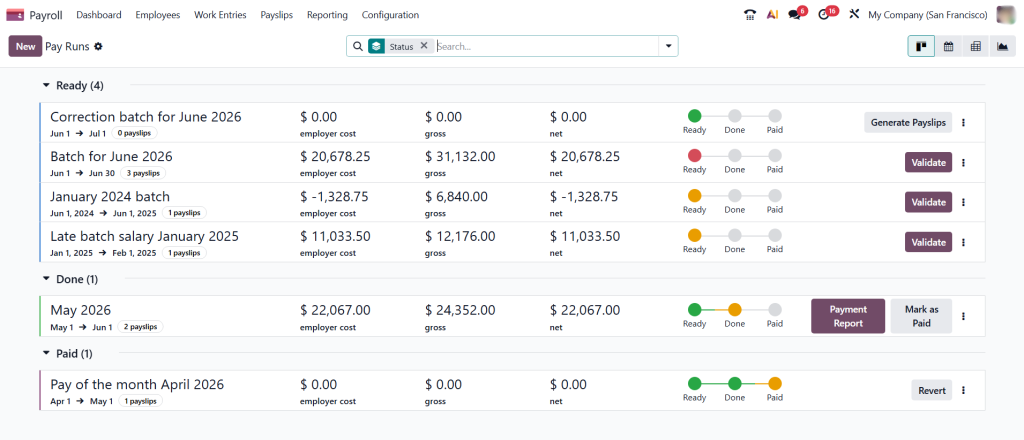Click the Status group-by layers icon

pos(376,46)
